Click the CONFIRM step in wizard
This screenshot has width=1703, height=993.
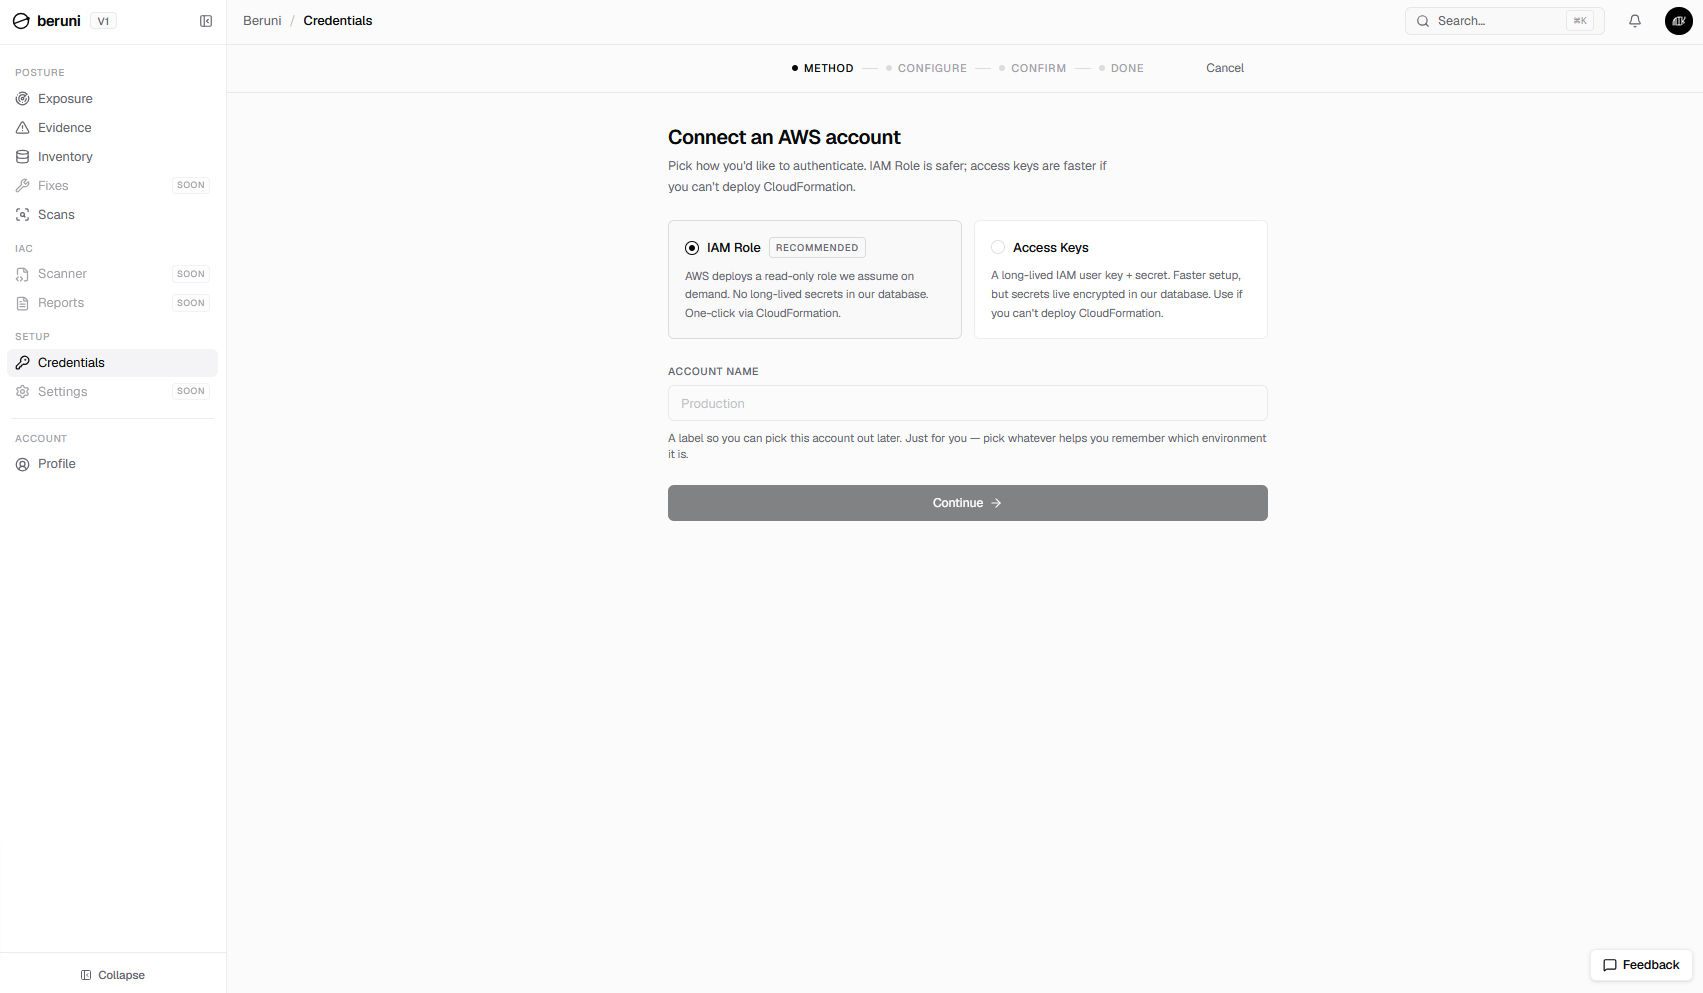pyautogui.click(x=1033, y=68)
